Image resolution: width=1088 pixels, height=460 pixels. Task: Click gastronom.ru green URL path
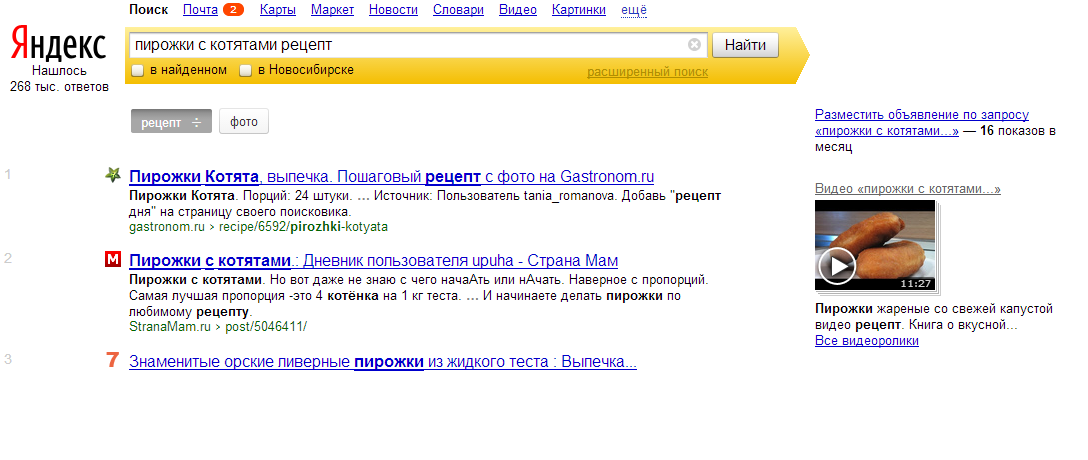258,227
